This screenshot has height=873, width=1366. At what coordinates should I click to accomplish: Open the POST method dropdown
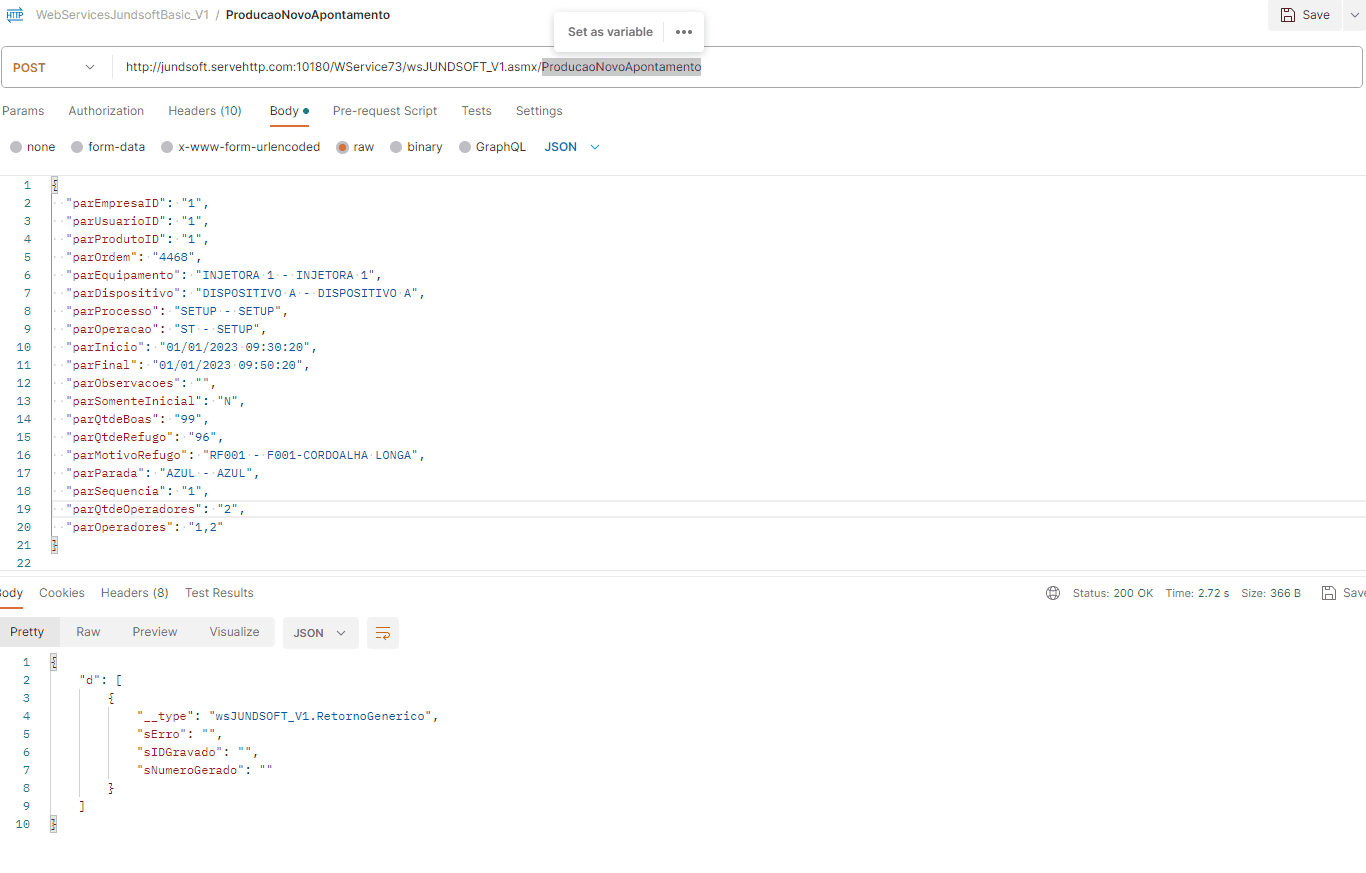coord(55,67)
